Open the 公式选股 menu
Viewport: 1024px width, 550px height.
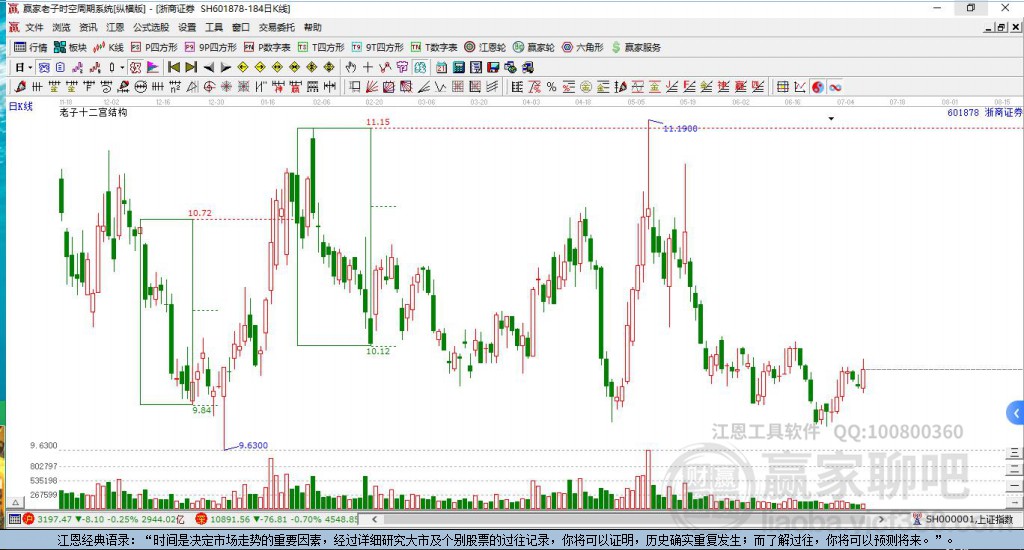[151, 27]
